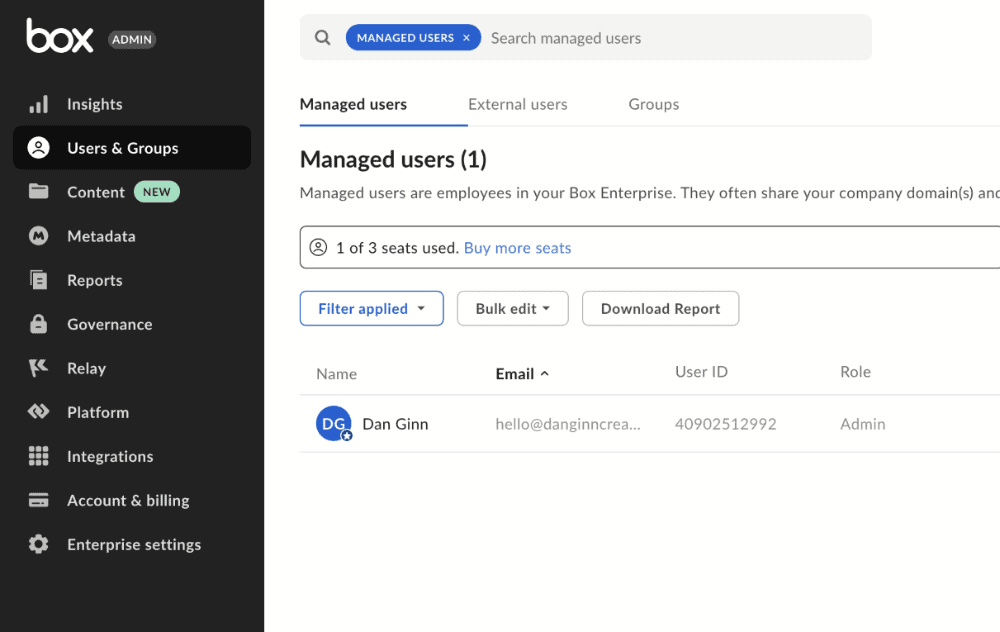Image resolution: width=1000 pixels, height=632 pixels.
Task: Open the Filter applied dropdown
Action: pyautogui.click(x=372, y=309)
